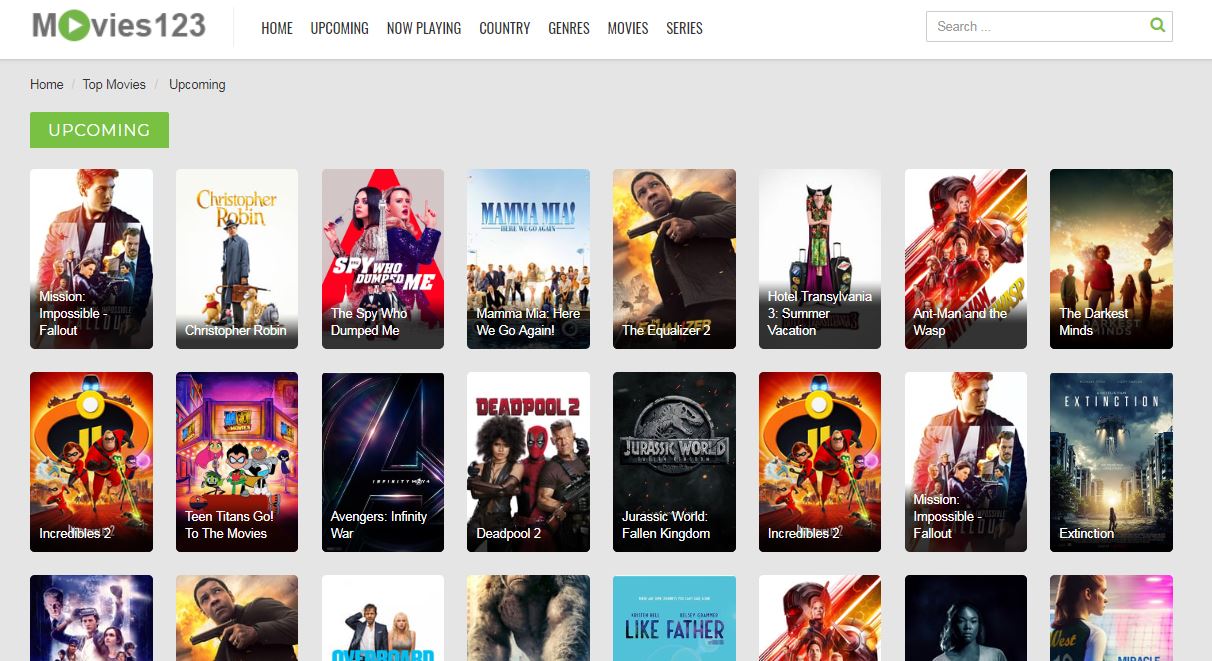Viewport: 1212px width, 661px height.
Task: Click the Movies123 logo
Action: coord(118,26)
